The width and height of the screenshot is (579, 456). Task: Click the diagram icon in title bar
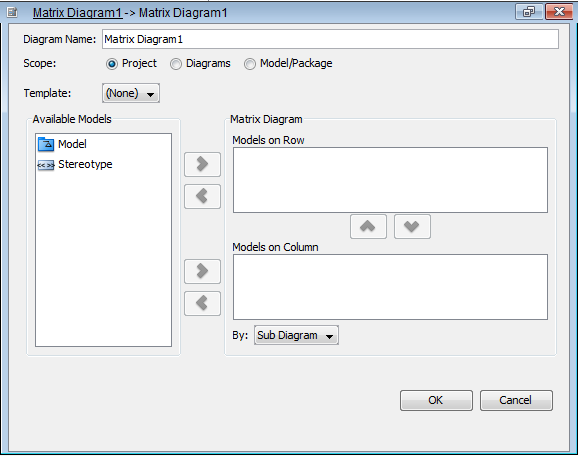pos(12,13)
